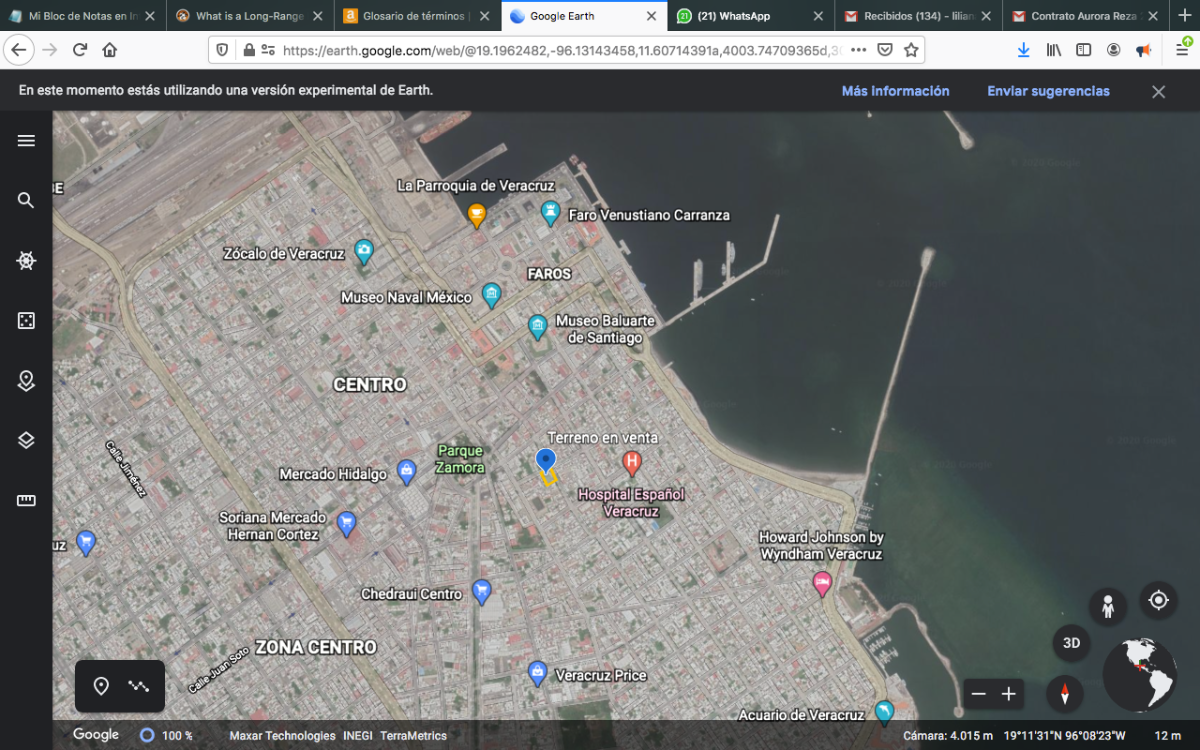Go back to previous page

click(x=19, y=50)
